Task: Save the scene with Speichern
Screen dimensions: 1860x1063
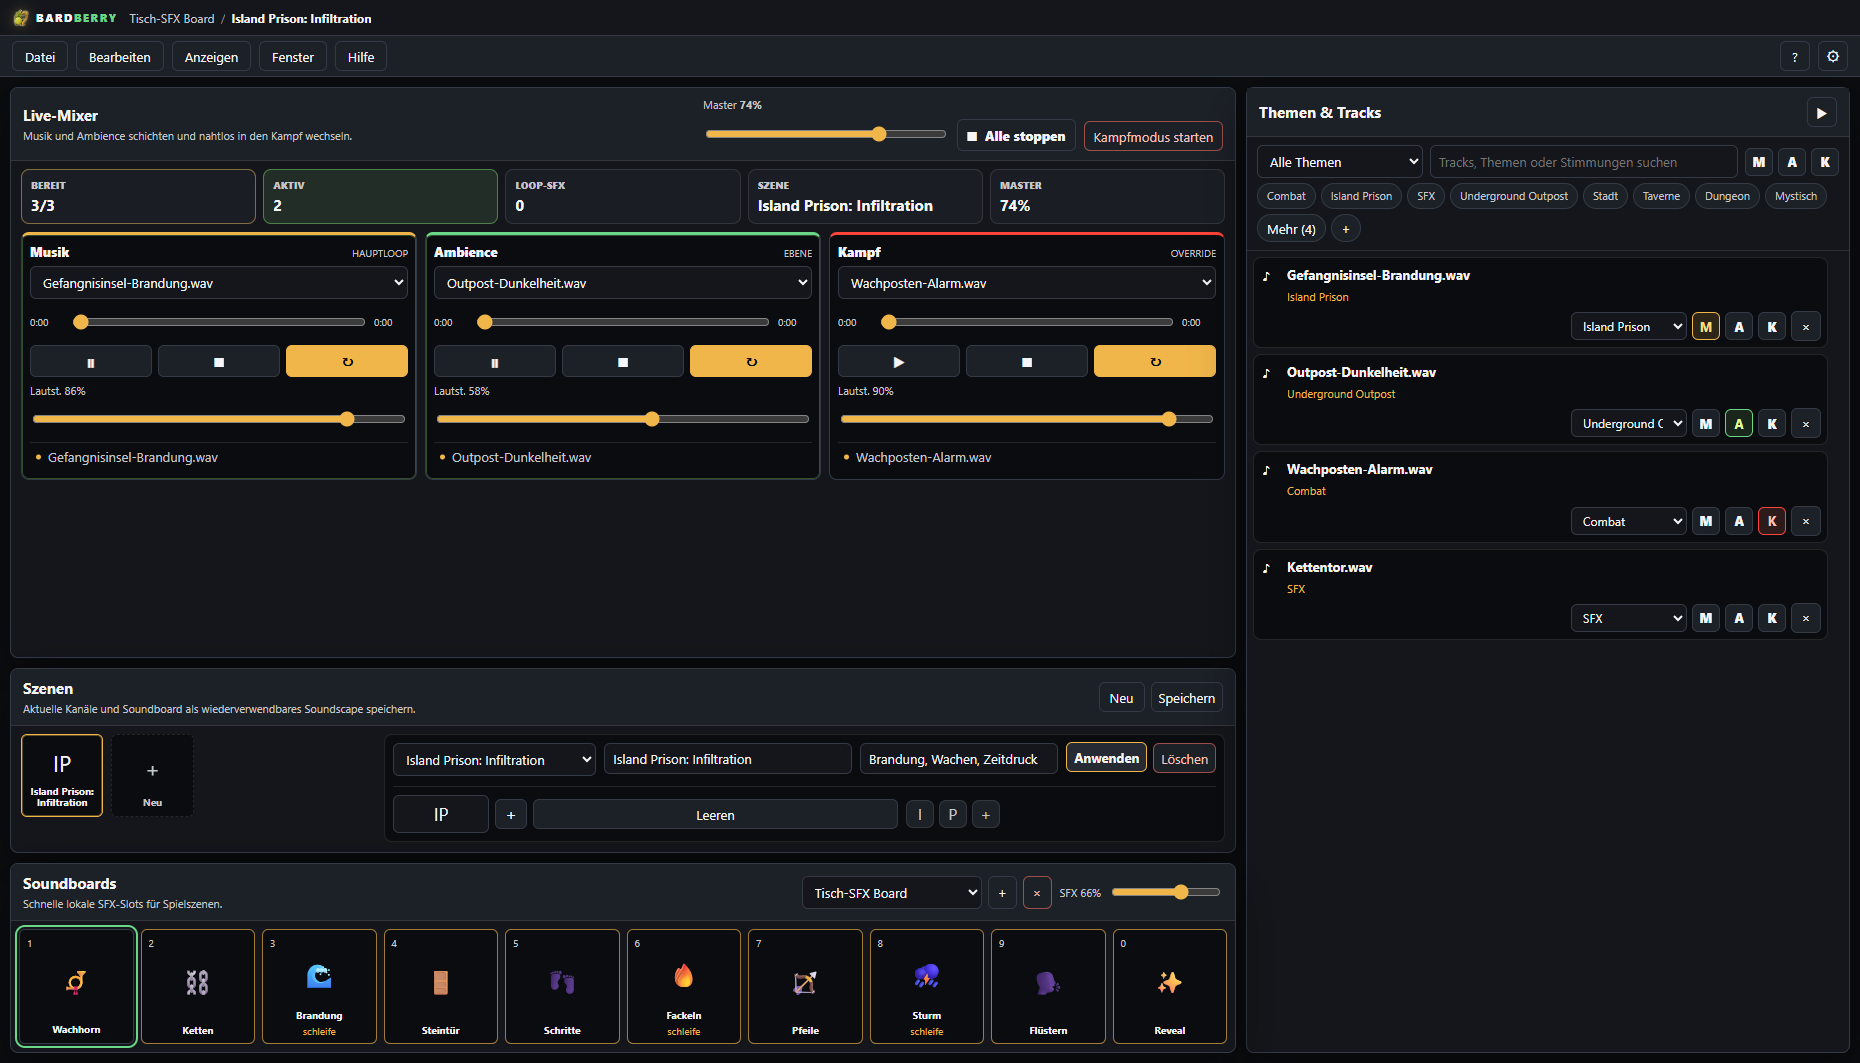Action: [1186, 698]
